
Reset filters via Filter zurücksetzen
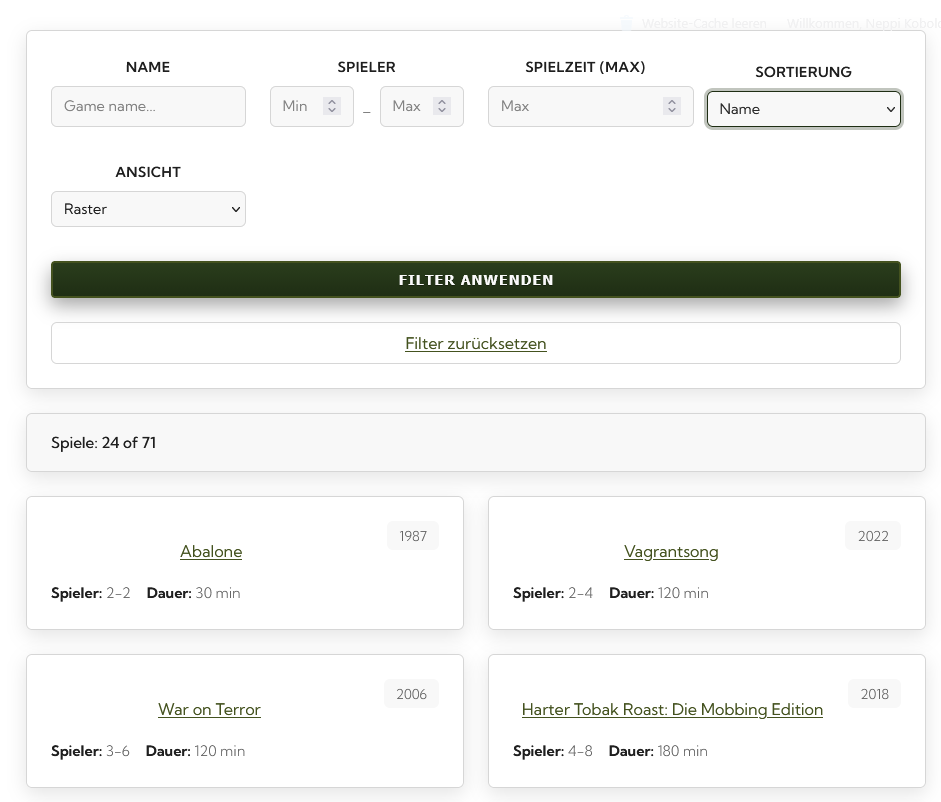click(x=475, y=343)
